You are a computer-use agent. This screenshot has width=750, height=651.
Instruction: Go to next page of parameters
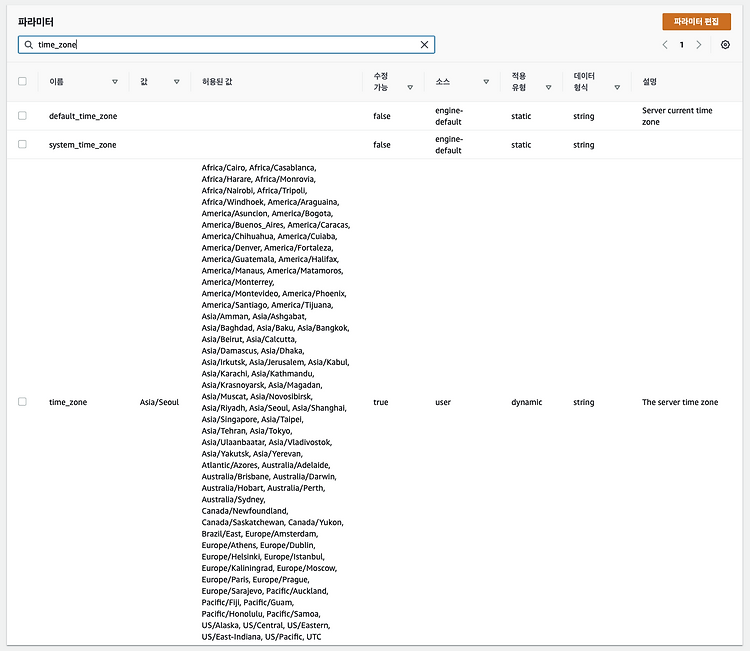click(699, 44)
